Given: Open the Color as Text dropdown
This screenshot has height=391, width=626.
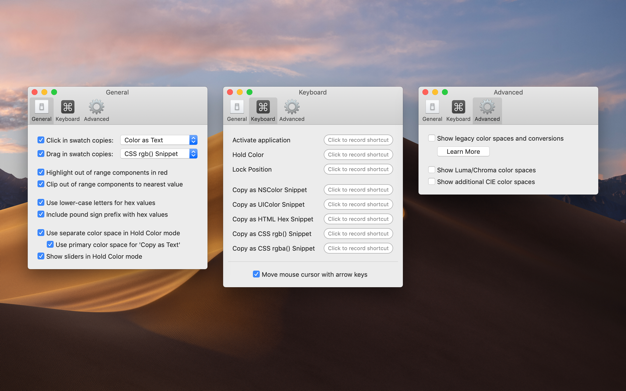Looking at the screenshot, I should point(159,140).
